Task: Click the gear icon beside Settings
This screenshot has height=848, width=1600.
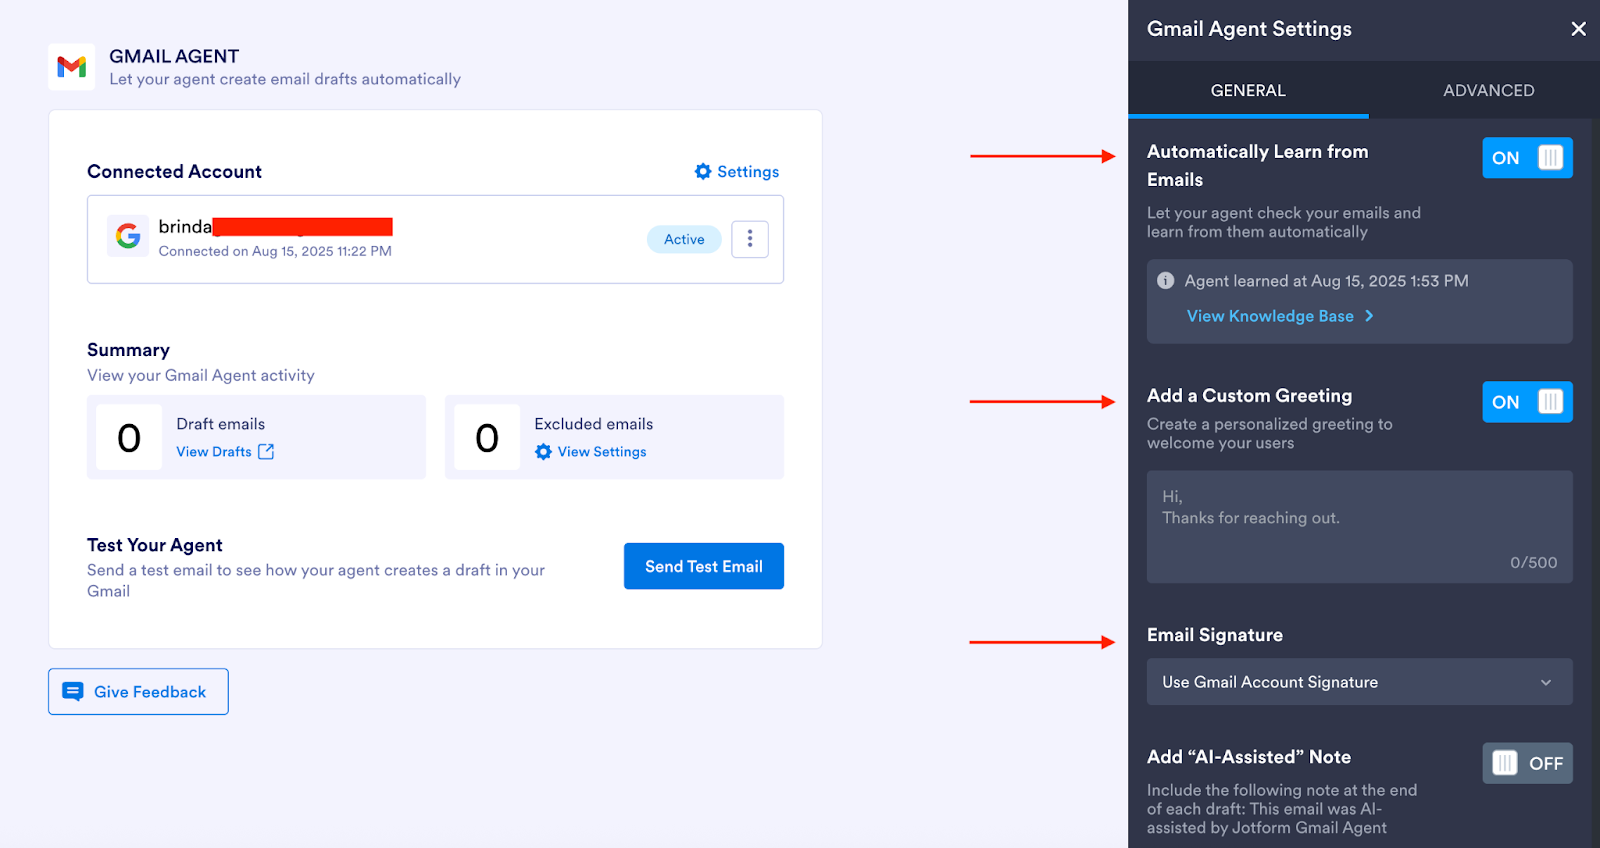Action: pos(703,172)
